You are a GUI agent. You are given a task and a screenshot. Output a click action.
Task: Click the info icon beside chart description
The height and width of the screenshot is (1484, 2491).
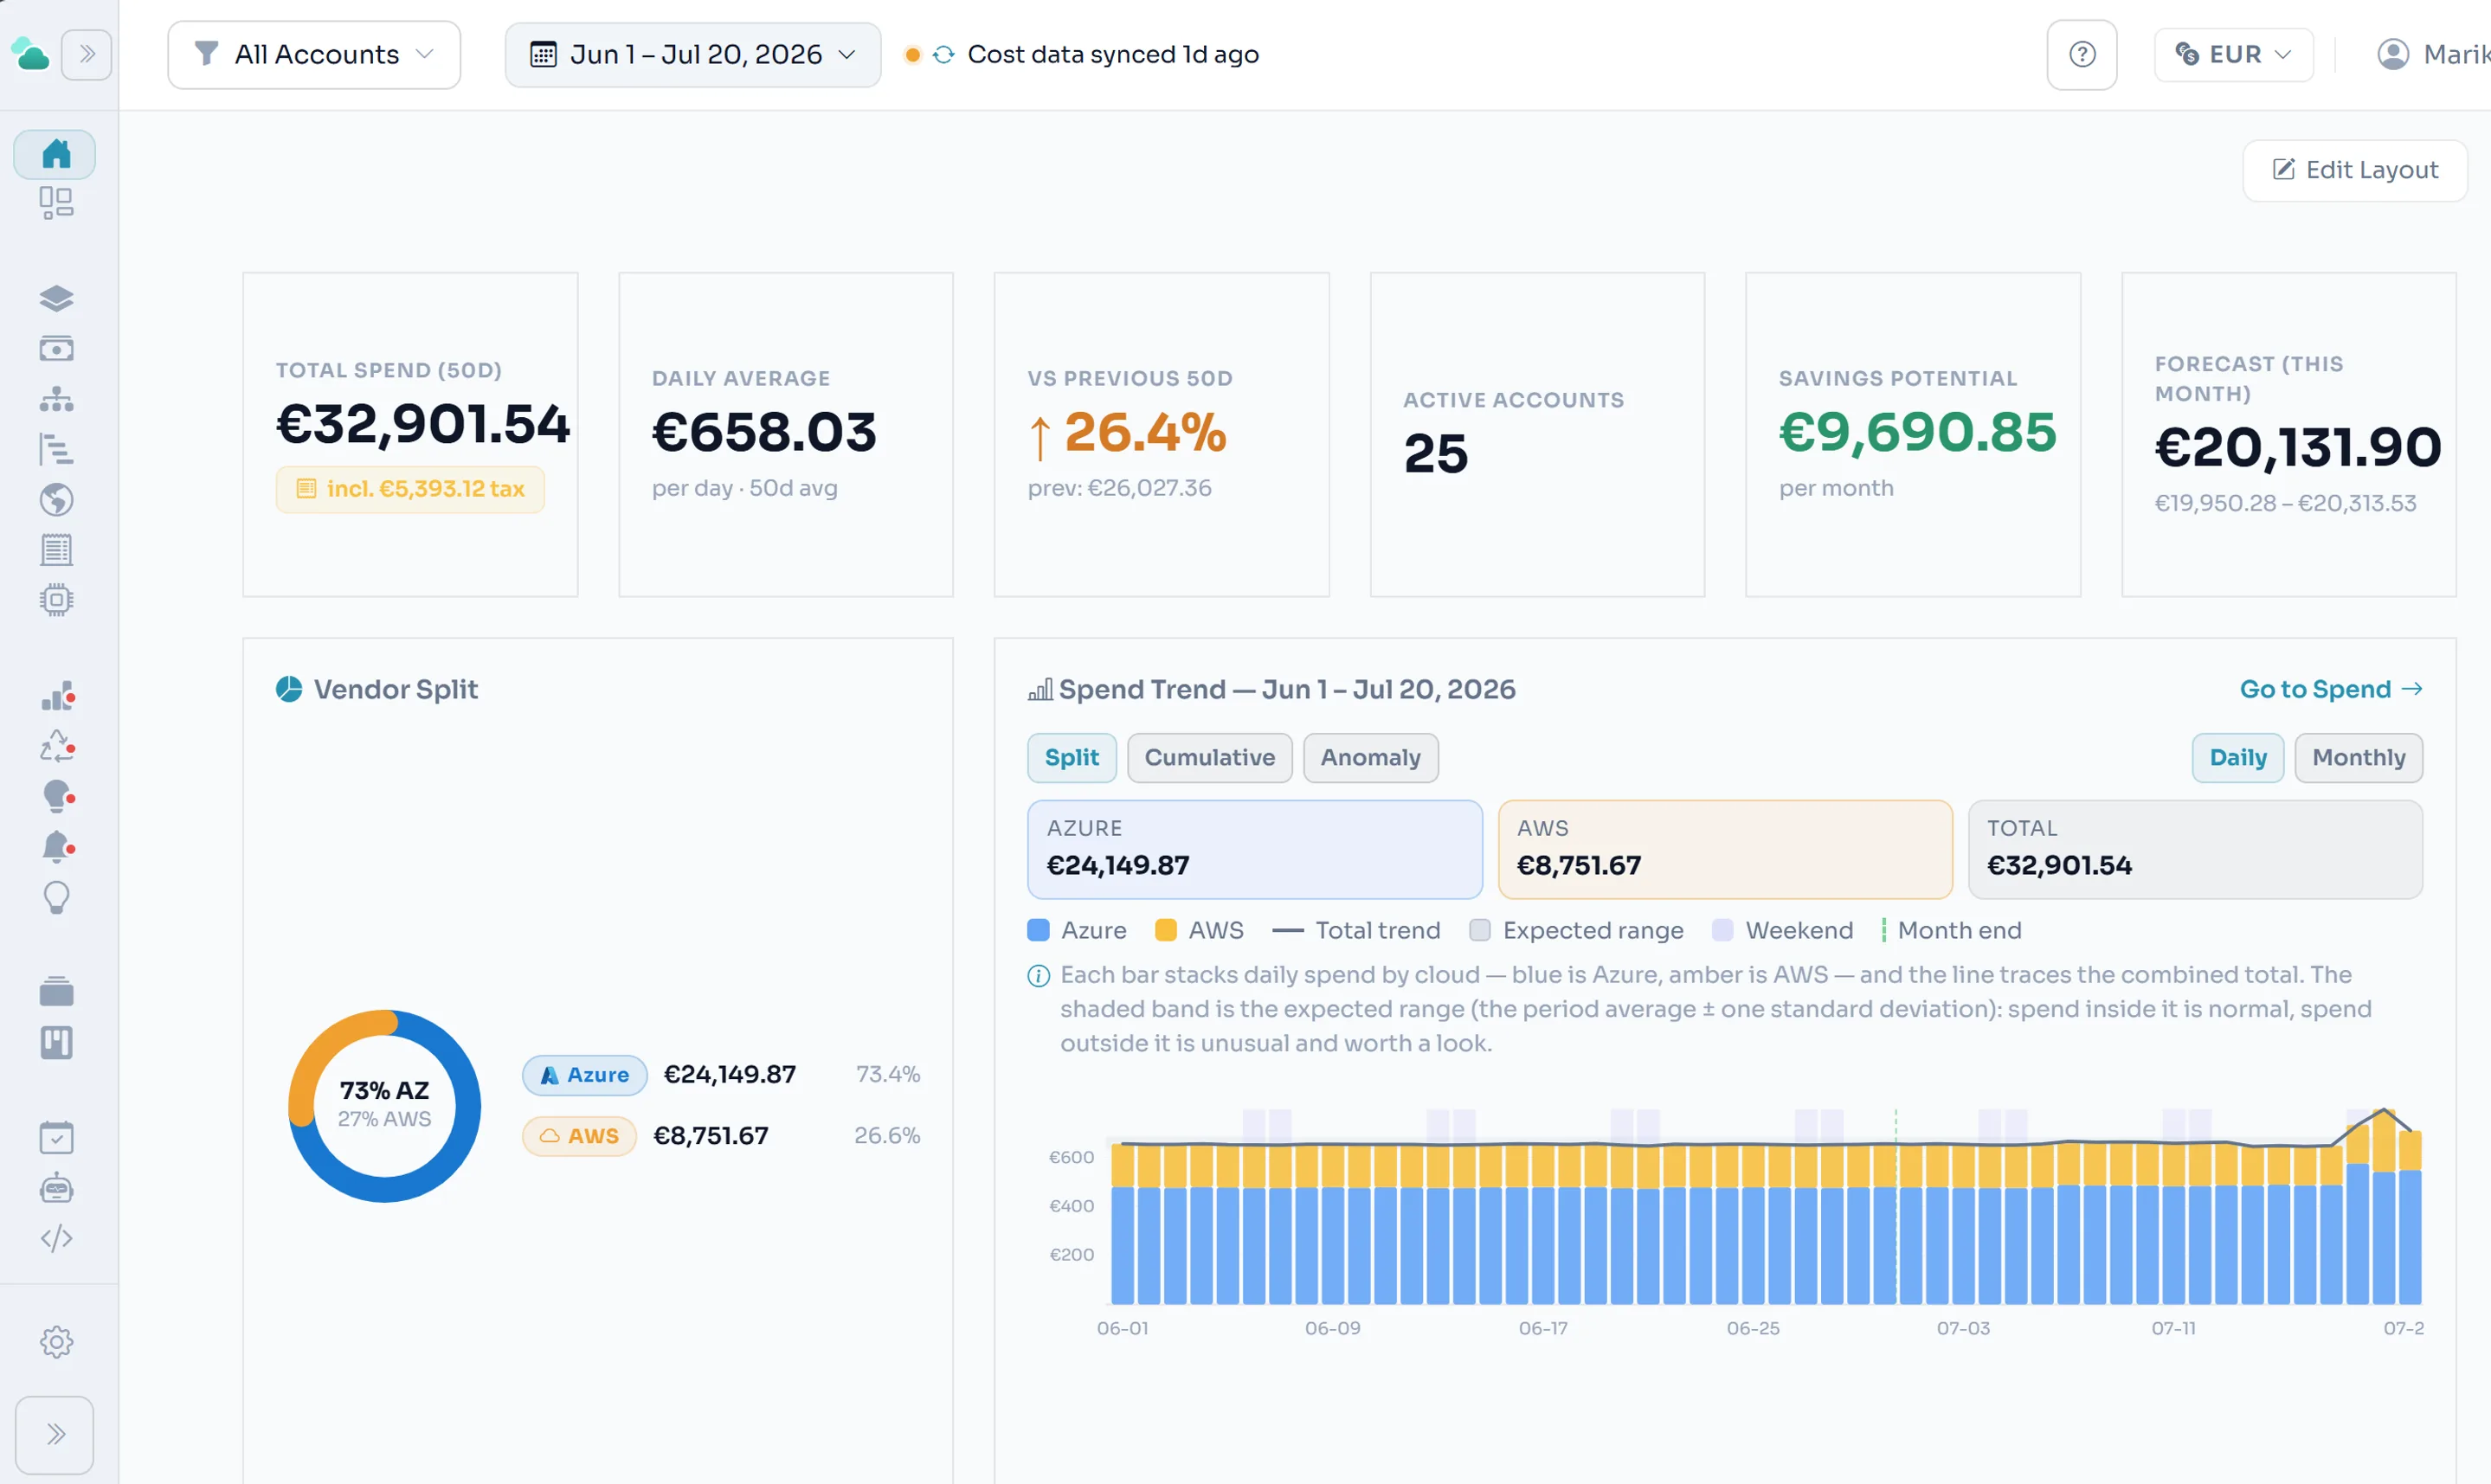[1039, 975]
